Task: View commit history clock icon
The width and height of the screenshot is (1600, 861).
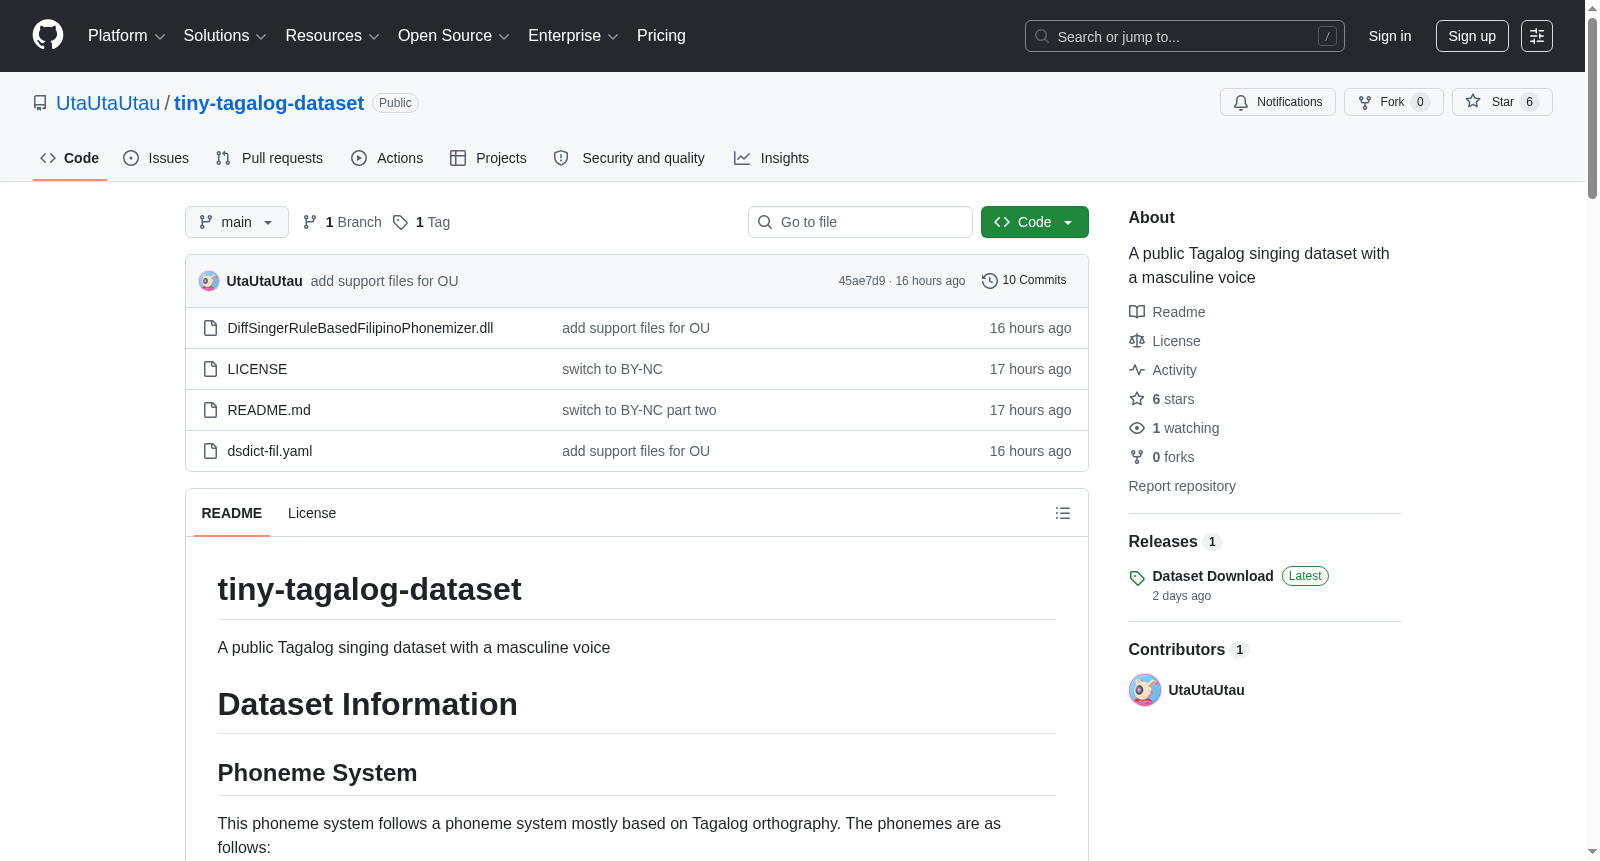Action: 990,281
